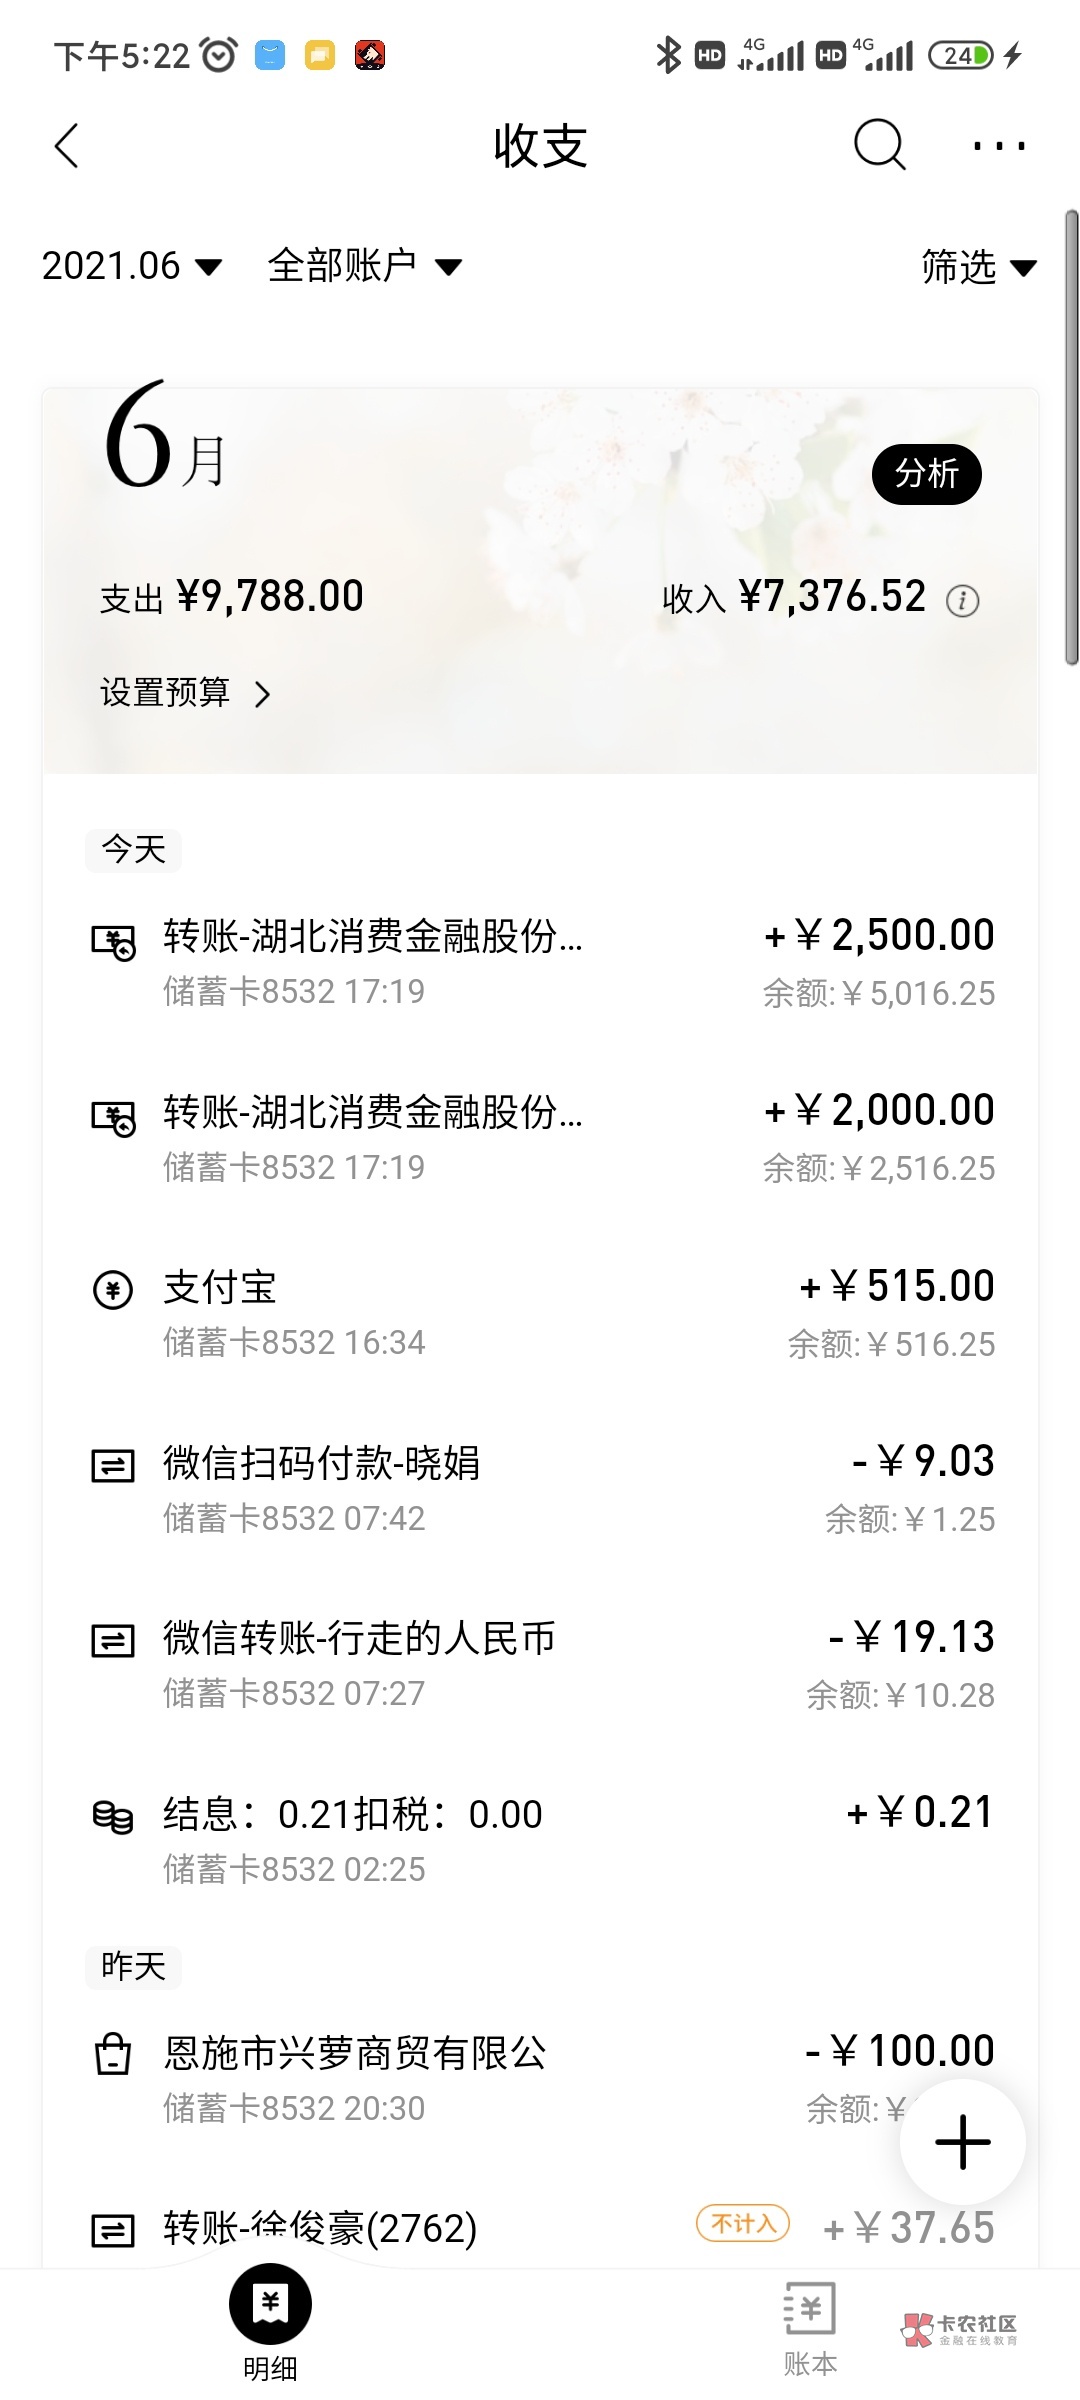Open the 微信扫码付款-晓娟 transaction
The width and height of the screenshot is (1080, 2400).
click(540, 1489)
